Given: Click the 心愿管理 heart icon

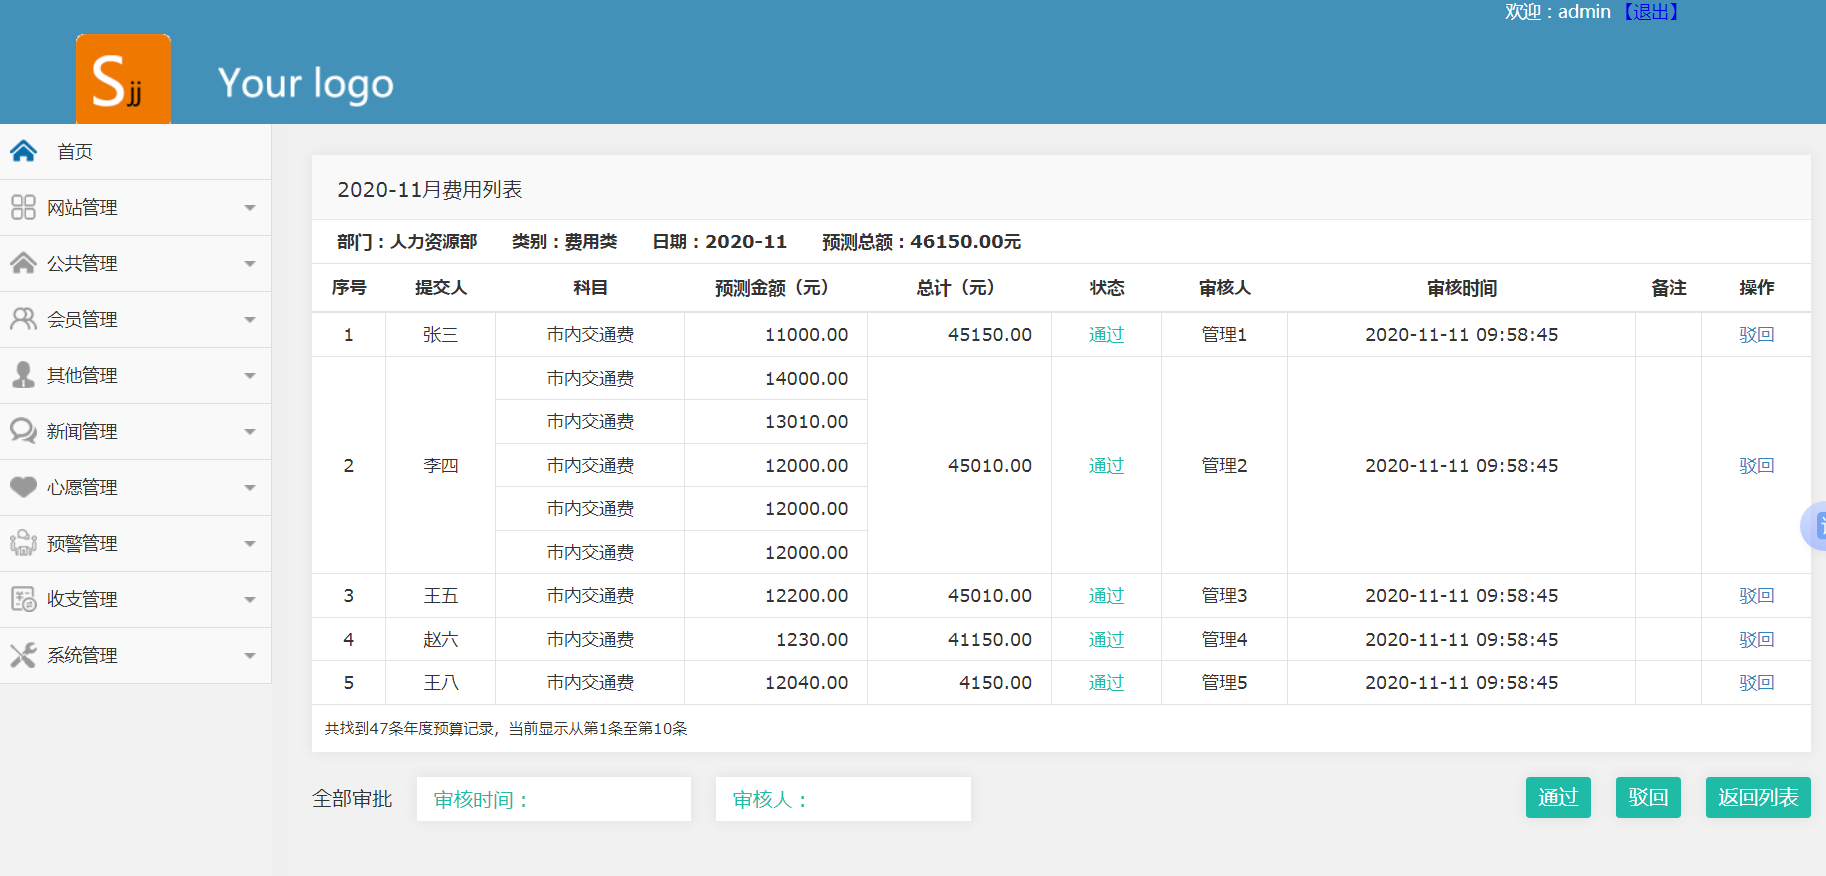Looking at the screenshot, I should pyautogui.click(x=23, y=487).
